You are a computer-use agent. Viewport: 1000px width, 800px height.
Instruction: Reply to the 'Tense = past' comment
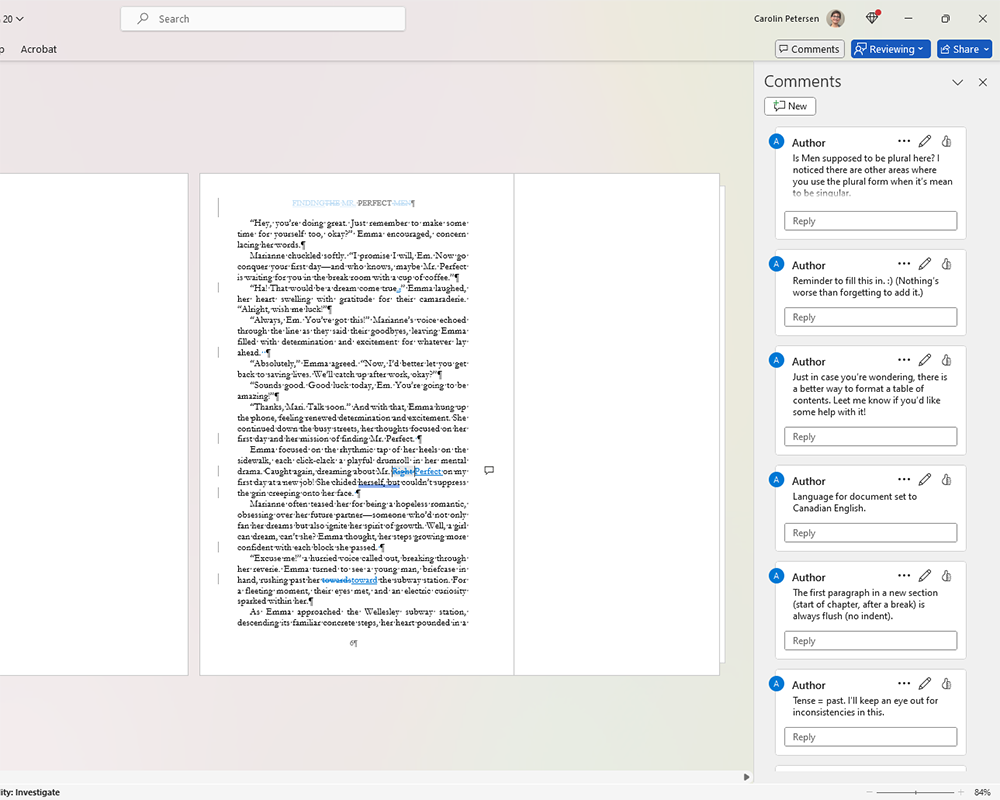[871, 737]
